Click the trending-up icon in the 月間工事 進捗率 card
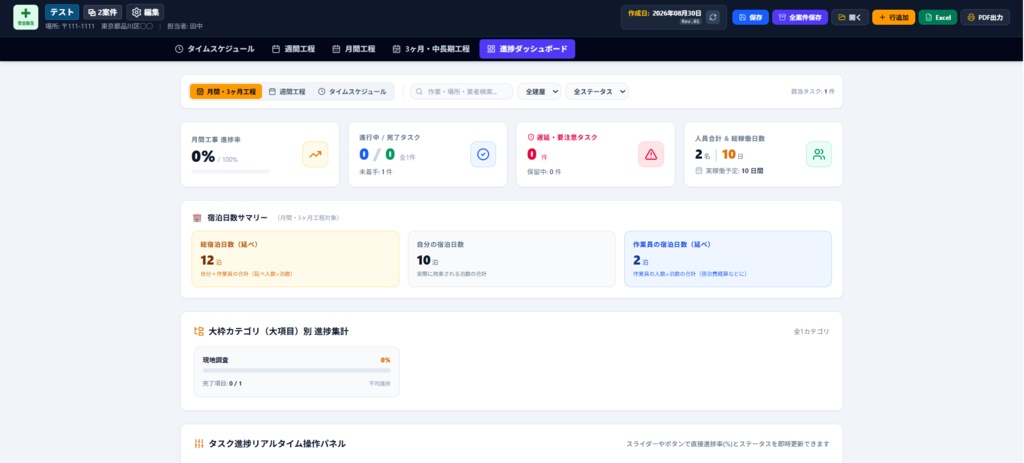This screenshot has width=1024, height=463. click(x=315, y=154)
